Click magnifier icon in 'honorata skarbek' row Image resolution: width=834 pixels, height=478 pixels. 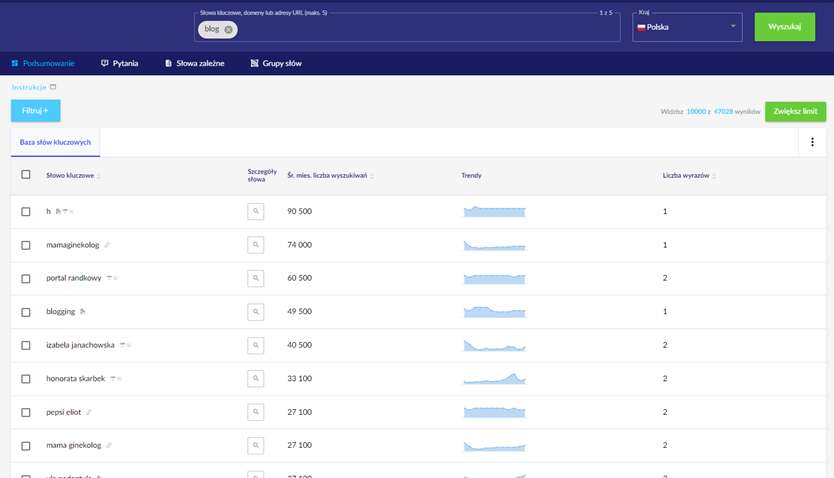(256, 379)
